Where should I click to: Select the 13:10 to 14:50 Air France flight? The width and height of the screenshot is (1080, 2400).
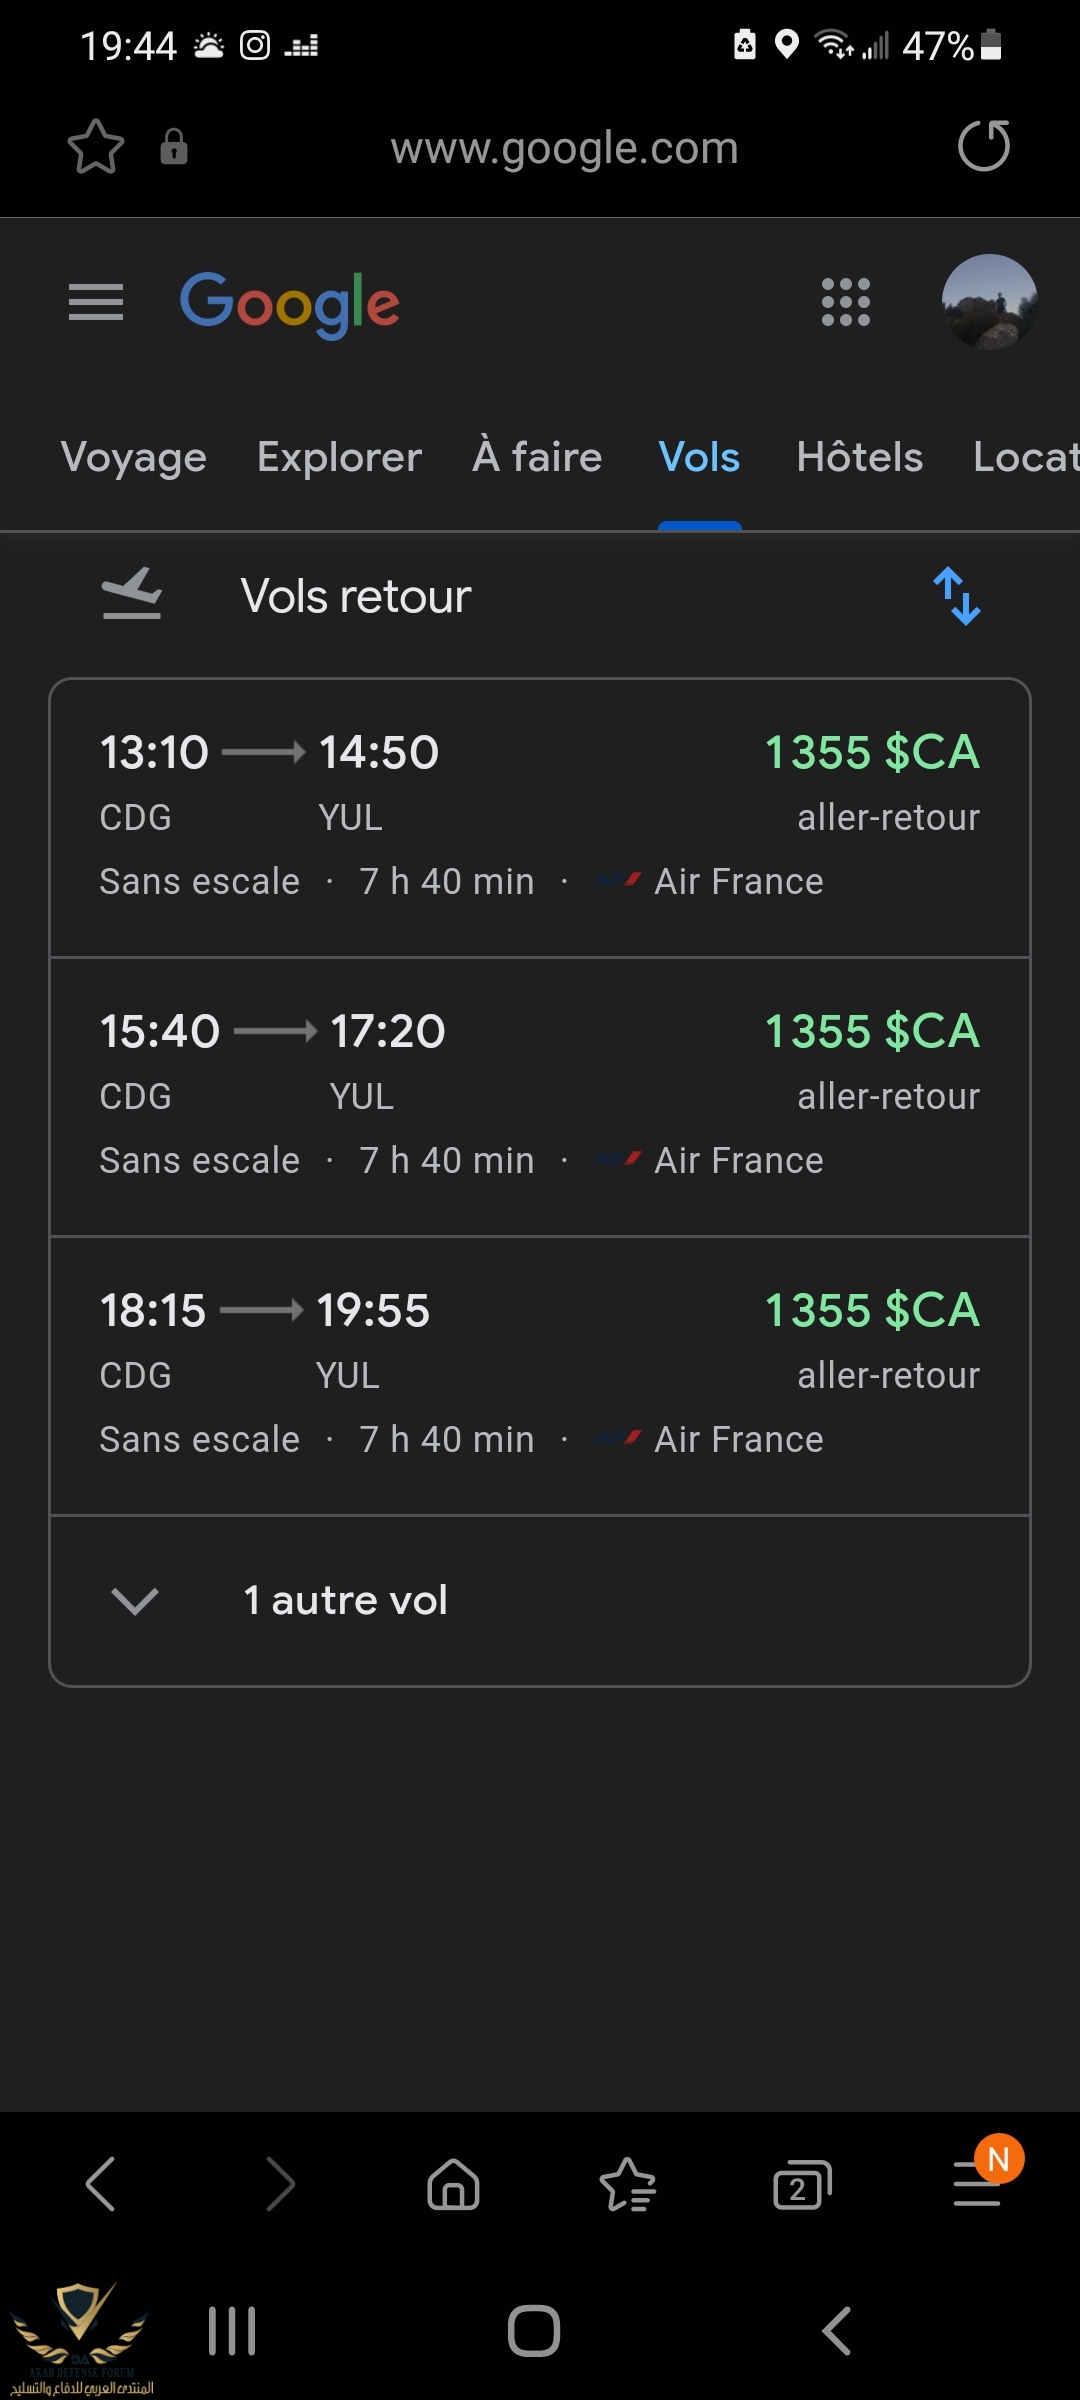(540, 818)
